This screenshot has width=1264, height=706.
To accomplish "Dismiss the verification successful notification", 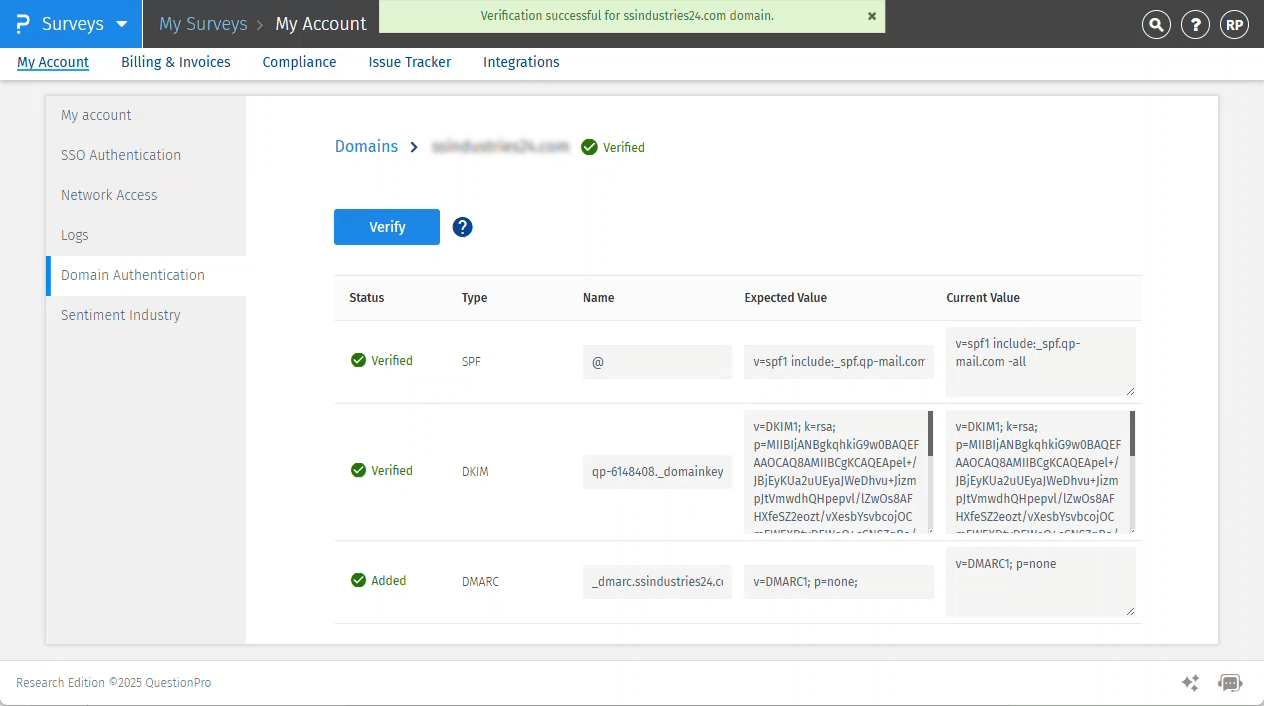I will pos(872,16).
